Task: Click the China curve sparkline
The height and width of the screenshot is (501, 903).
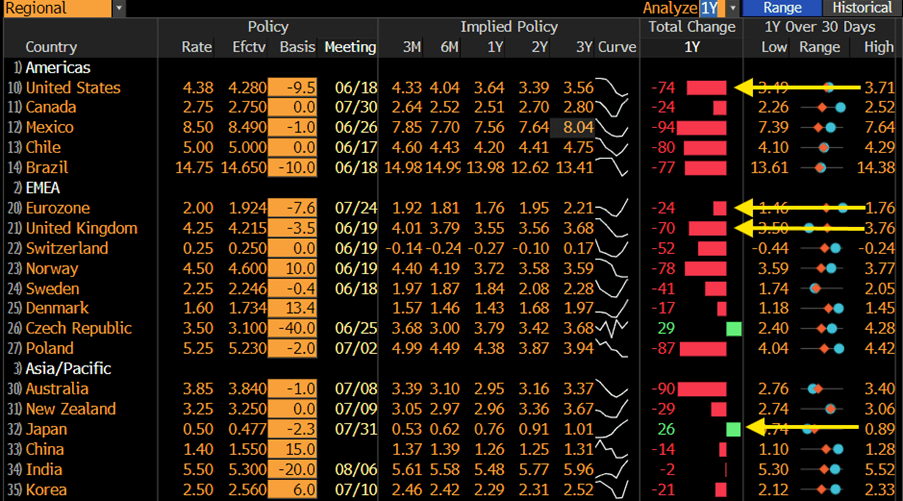Action: coord(612,449)
